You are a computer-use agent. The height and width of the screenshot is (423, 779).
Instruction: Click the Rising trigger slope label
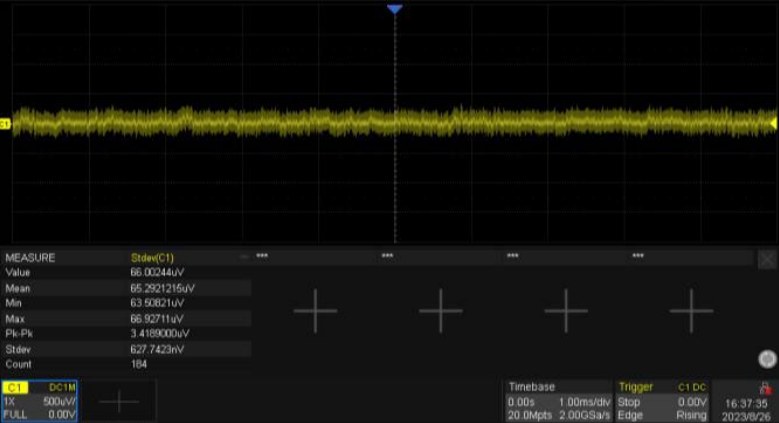(691, 415)
